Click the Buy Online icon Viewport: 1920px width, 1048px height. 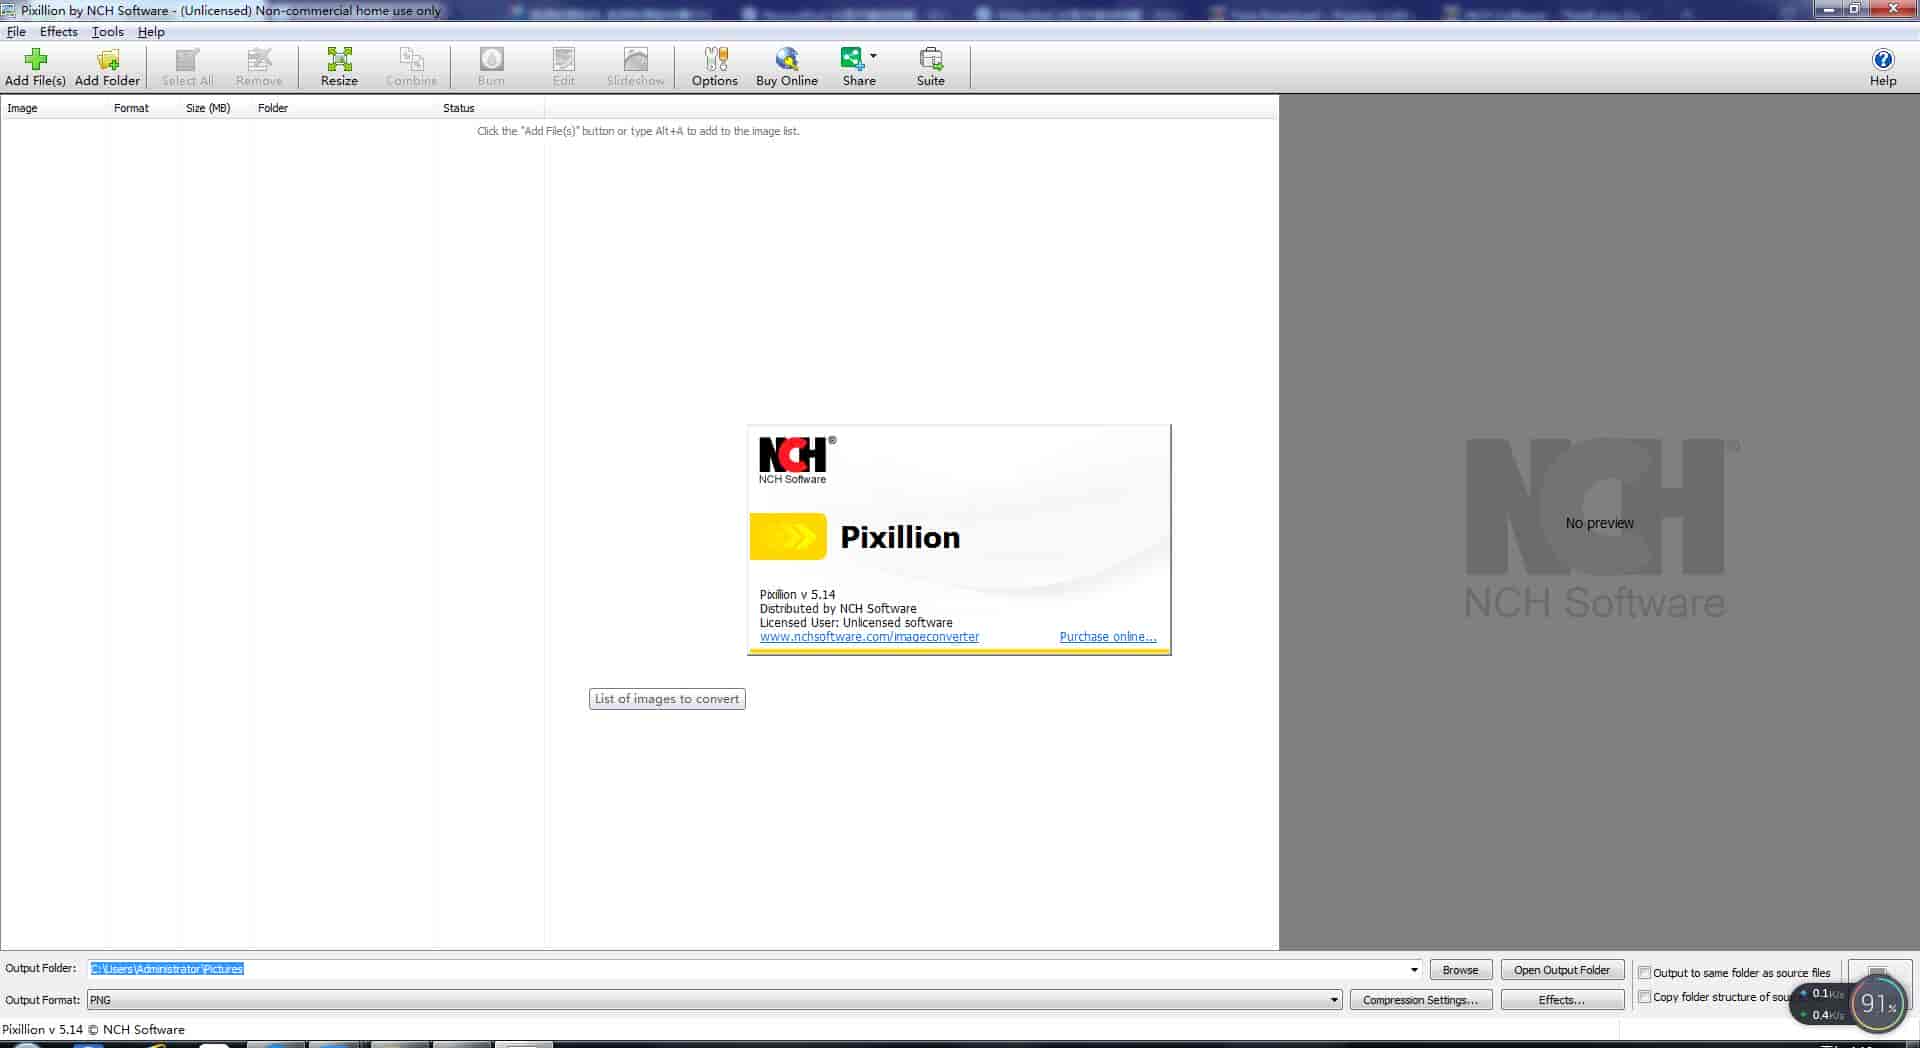coord(787,66)
